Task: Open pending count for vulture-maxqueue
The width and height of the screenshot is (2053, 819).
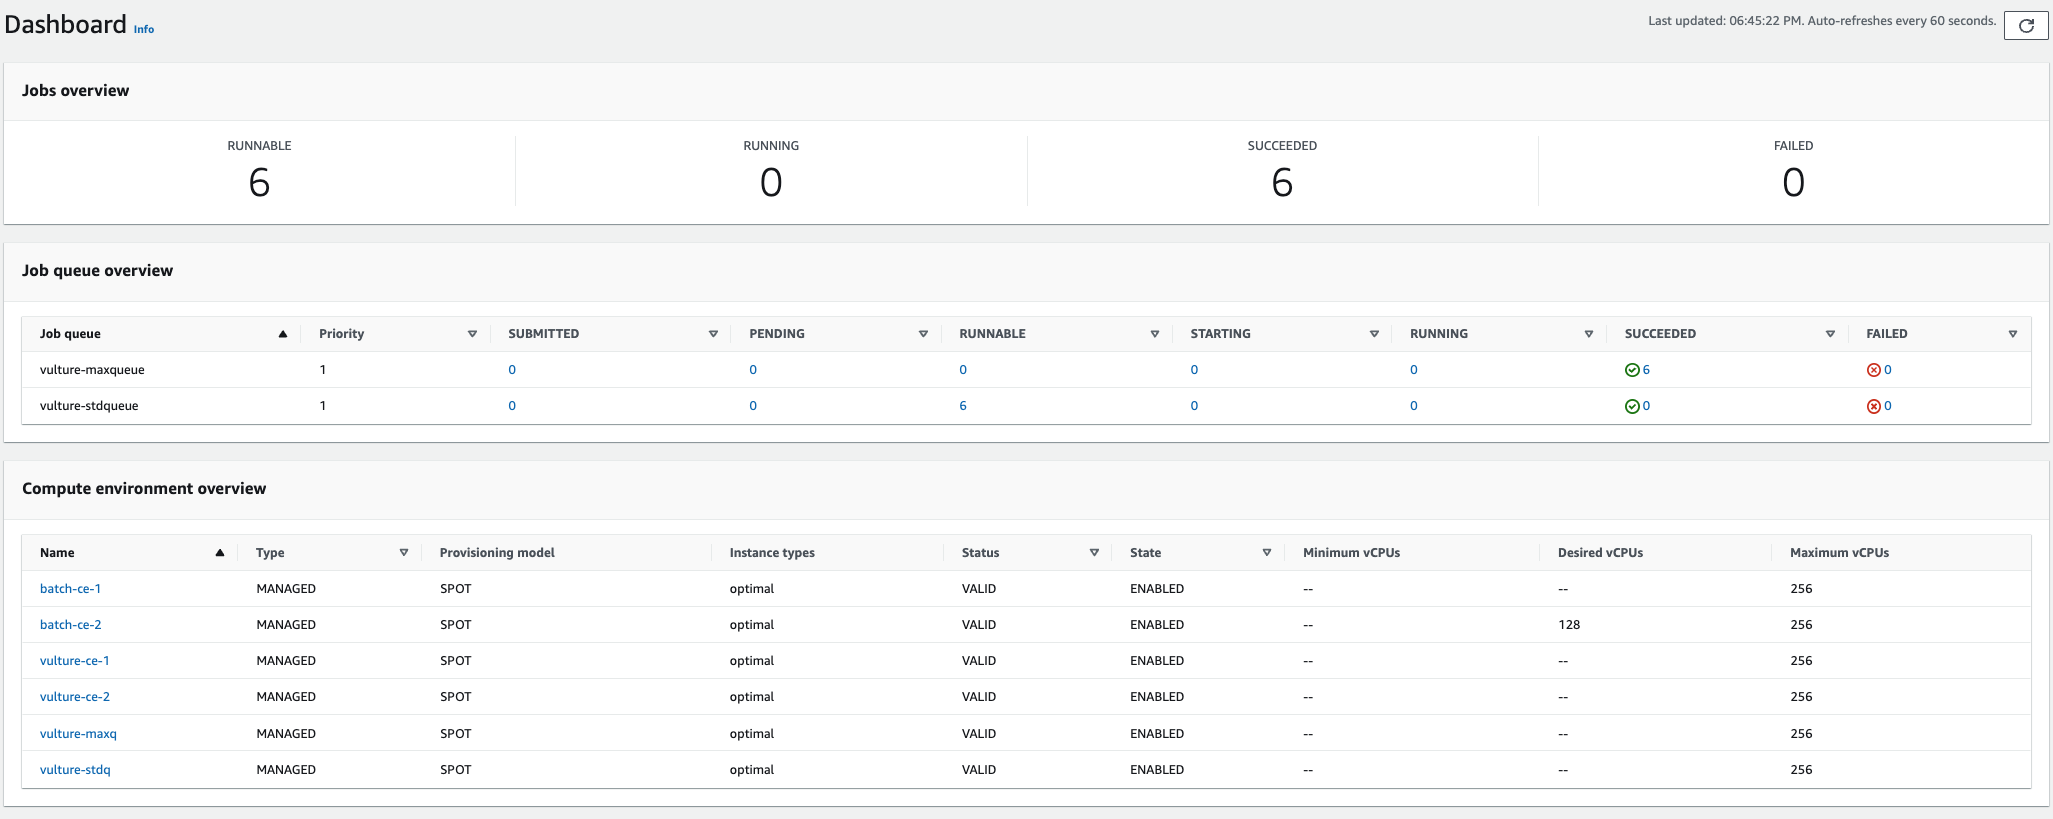Action: 753,370
